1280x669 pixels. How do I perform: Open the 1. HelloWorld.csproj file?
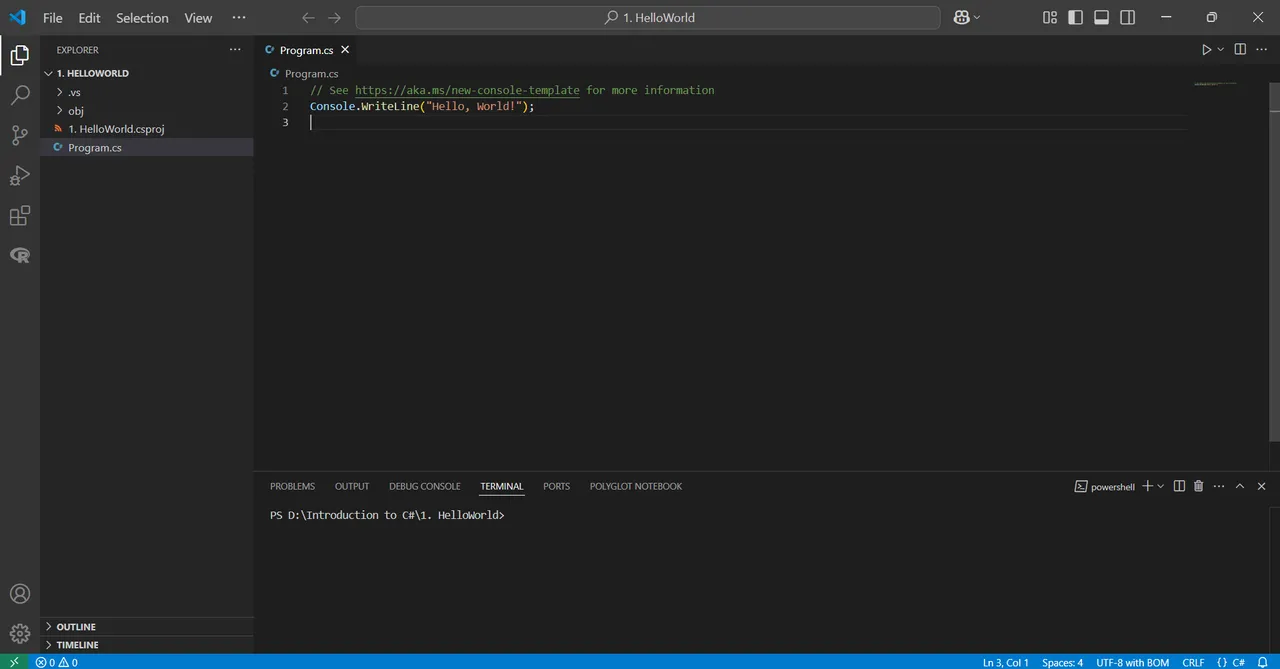(147, 129)
